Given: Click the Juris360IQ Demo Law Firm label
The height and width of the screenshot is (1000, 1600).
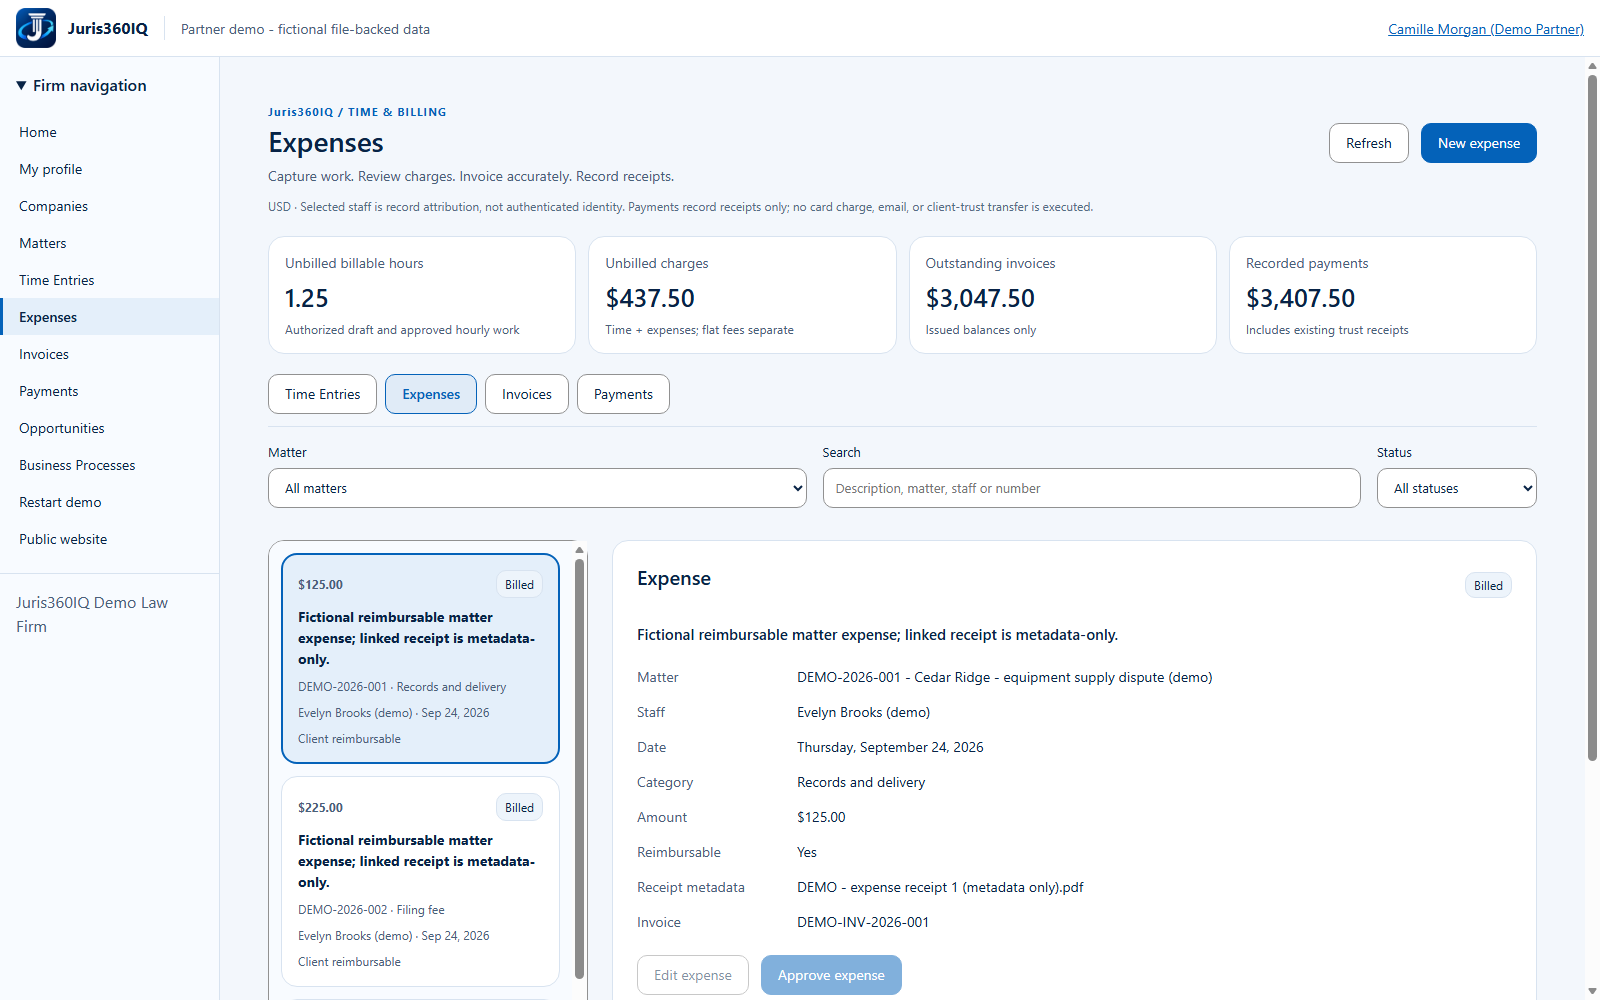Looking at the screenshot, I should point(92,614).
